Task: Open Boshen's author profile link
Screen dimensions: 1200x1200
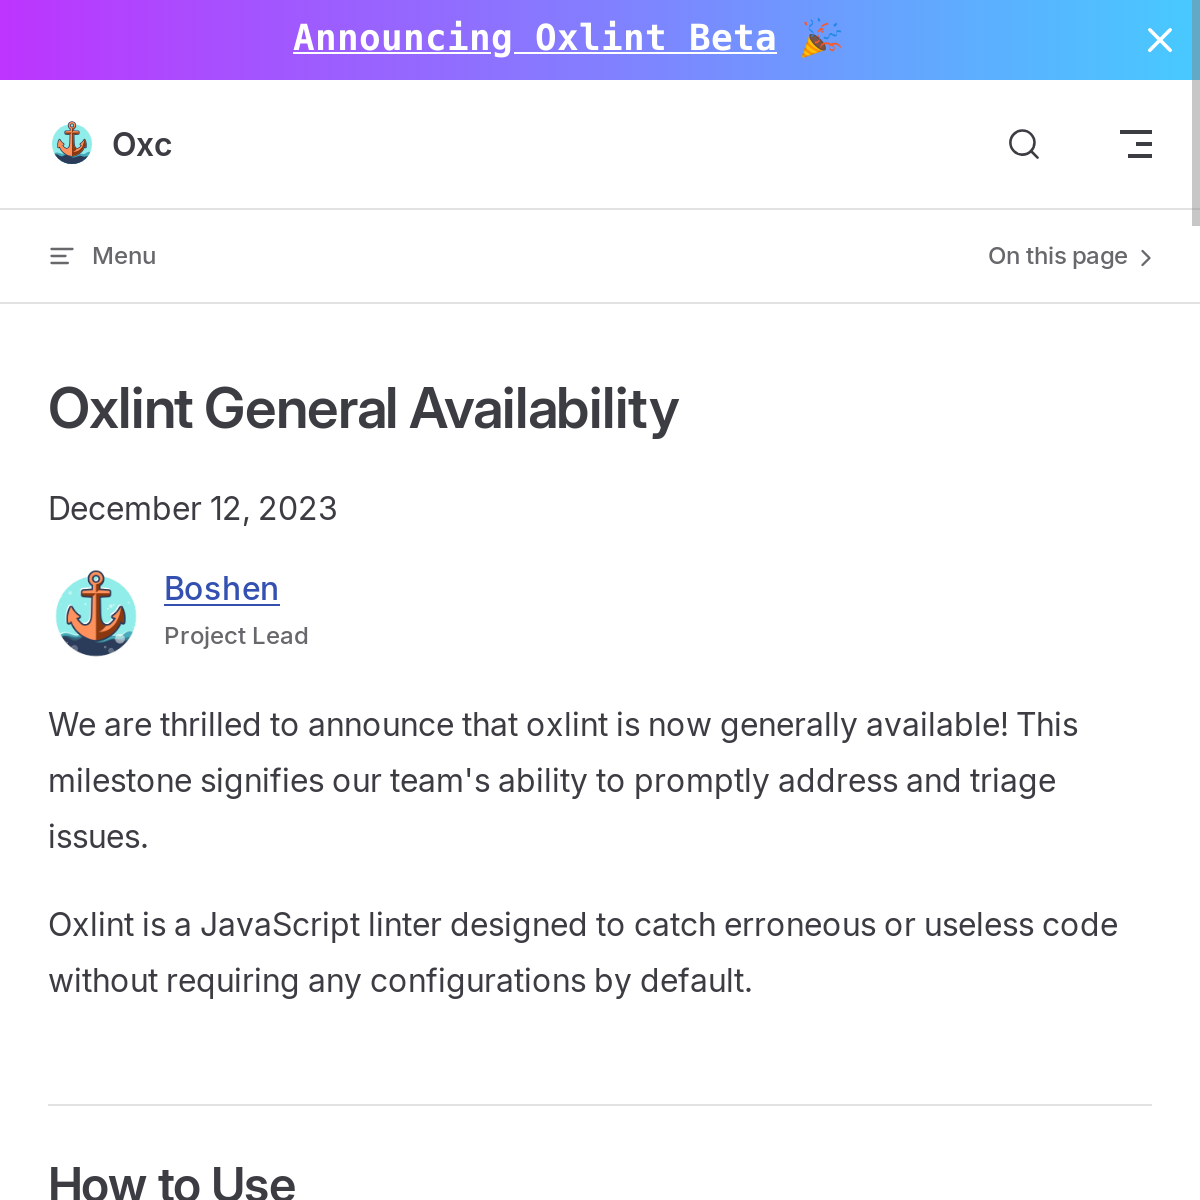Action: [x=222, y=589]
